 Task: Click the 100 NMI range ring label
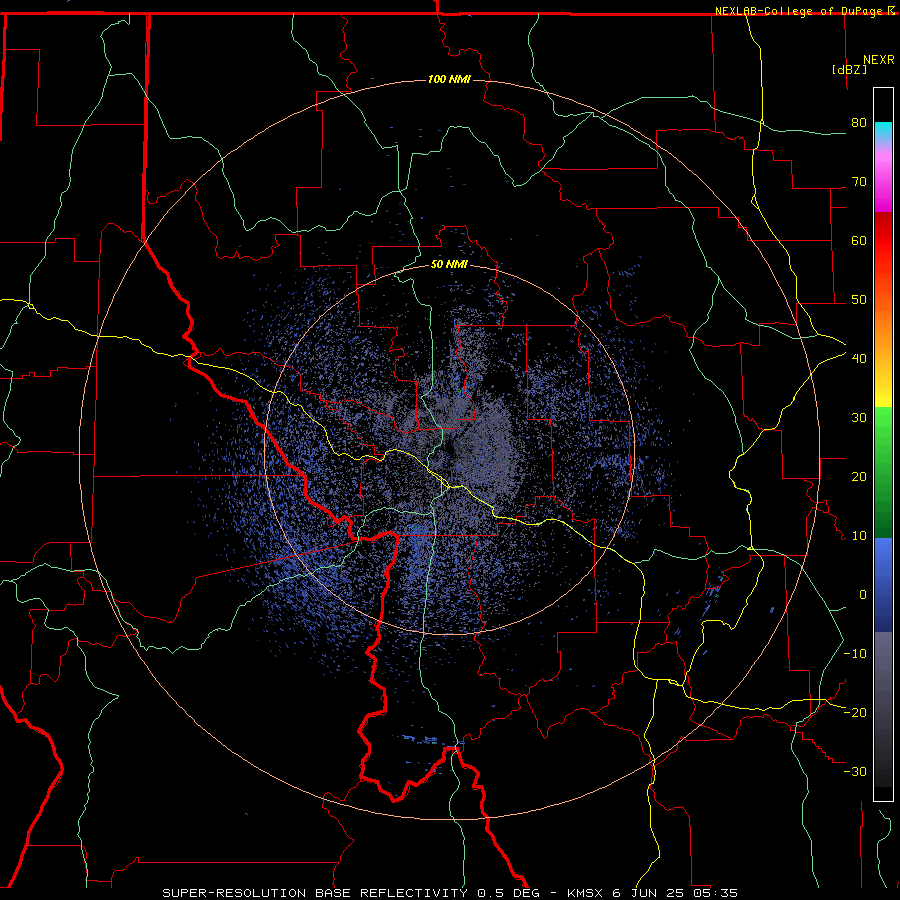click(x=449, y=79)
